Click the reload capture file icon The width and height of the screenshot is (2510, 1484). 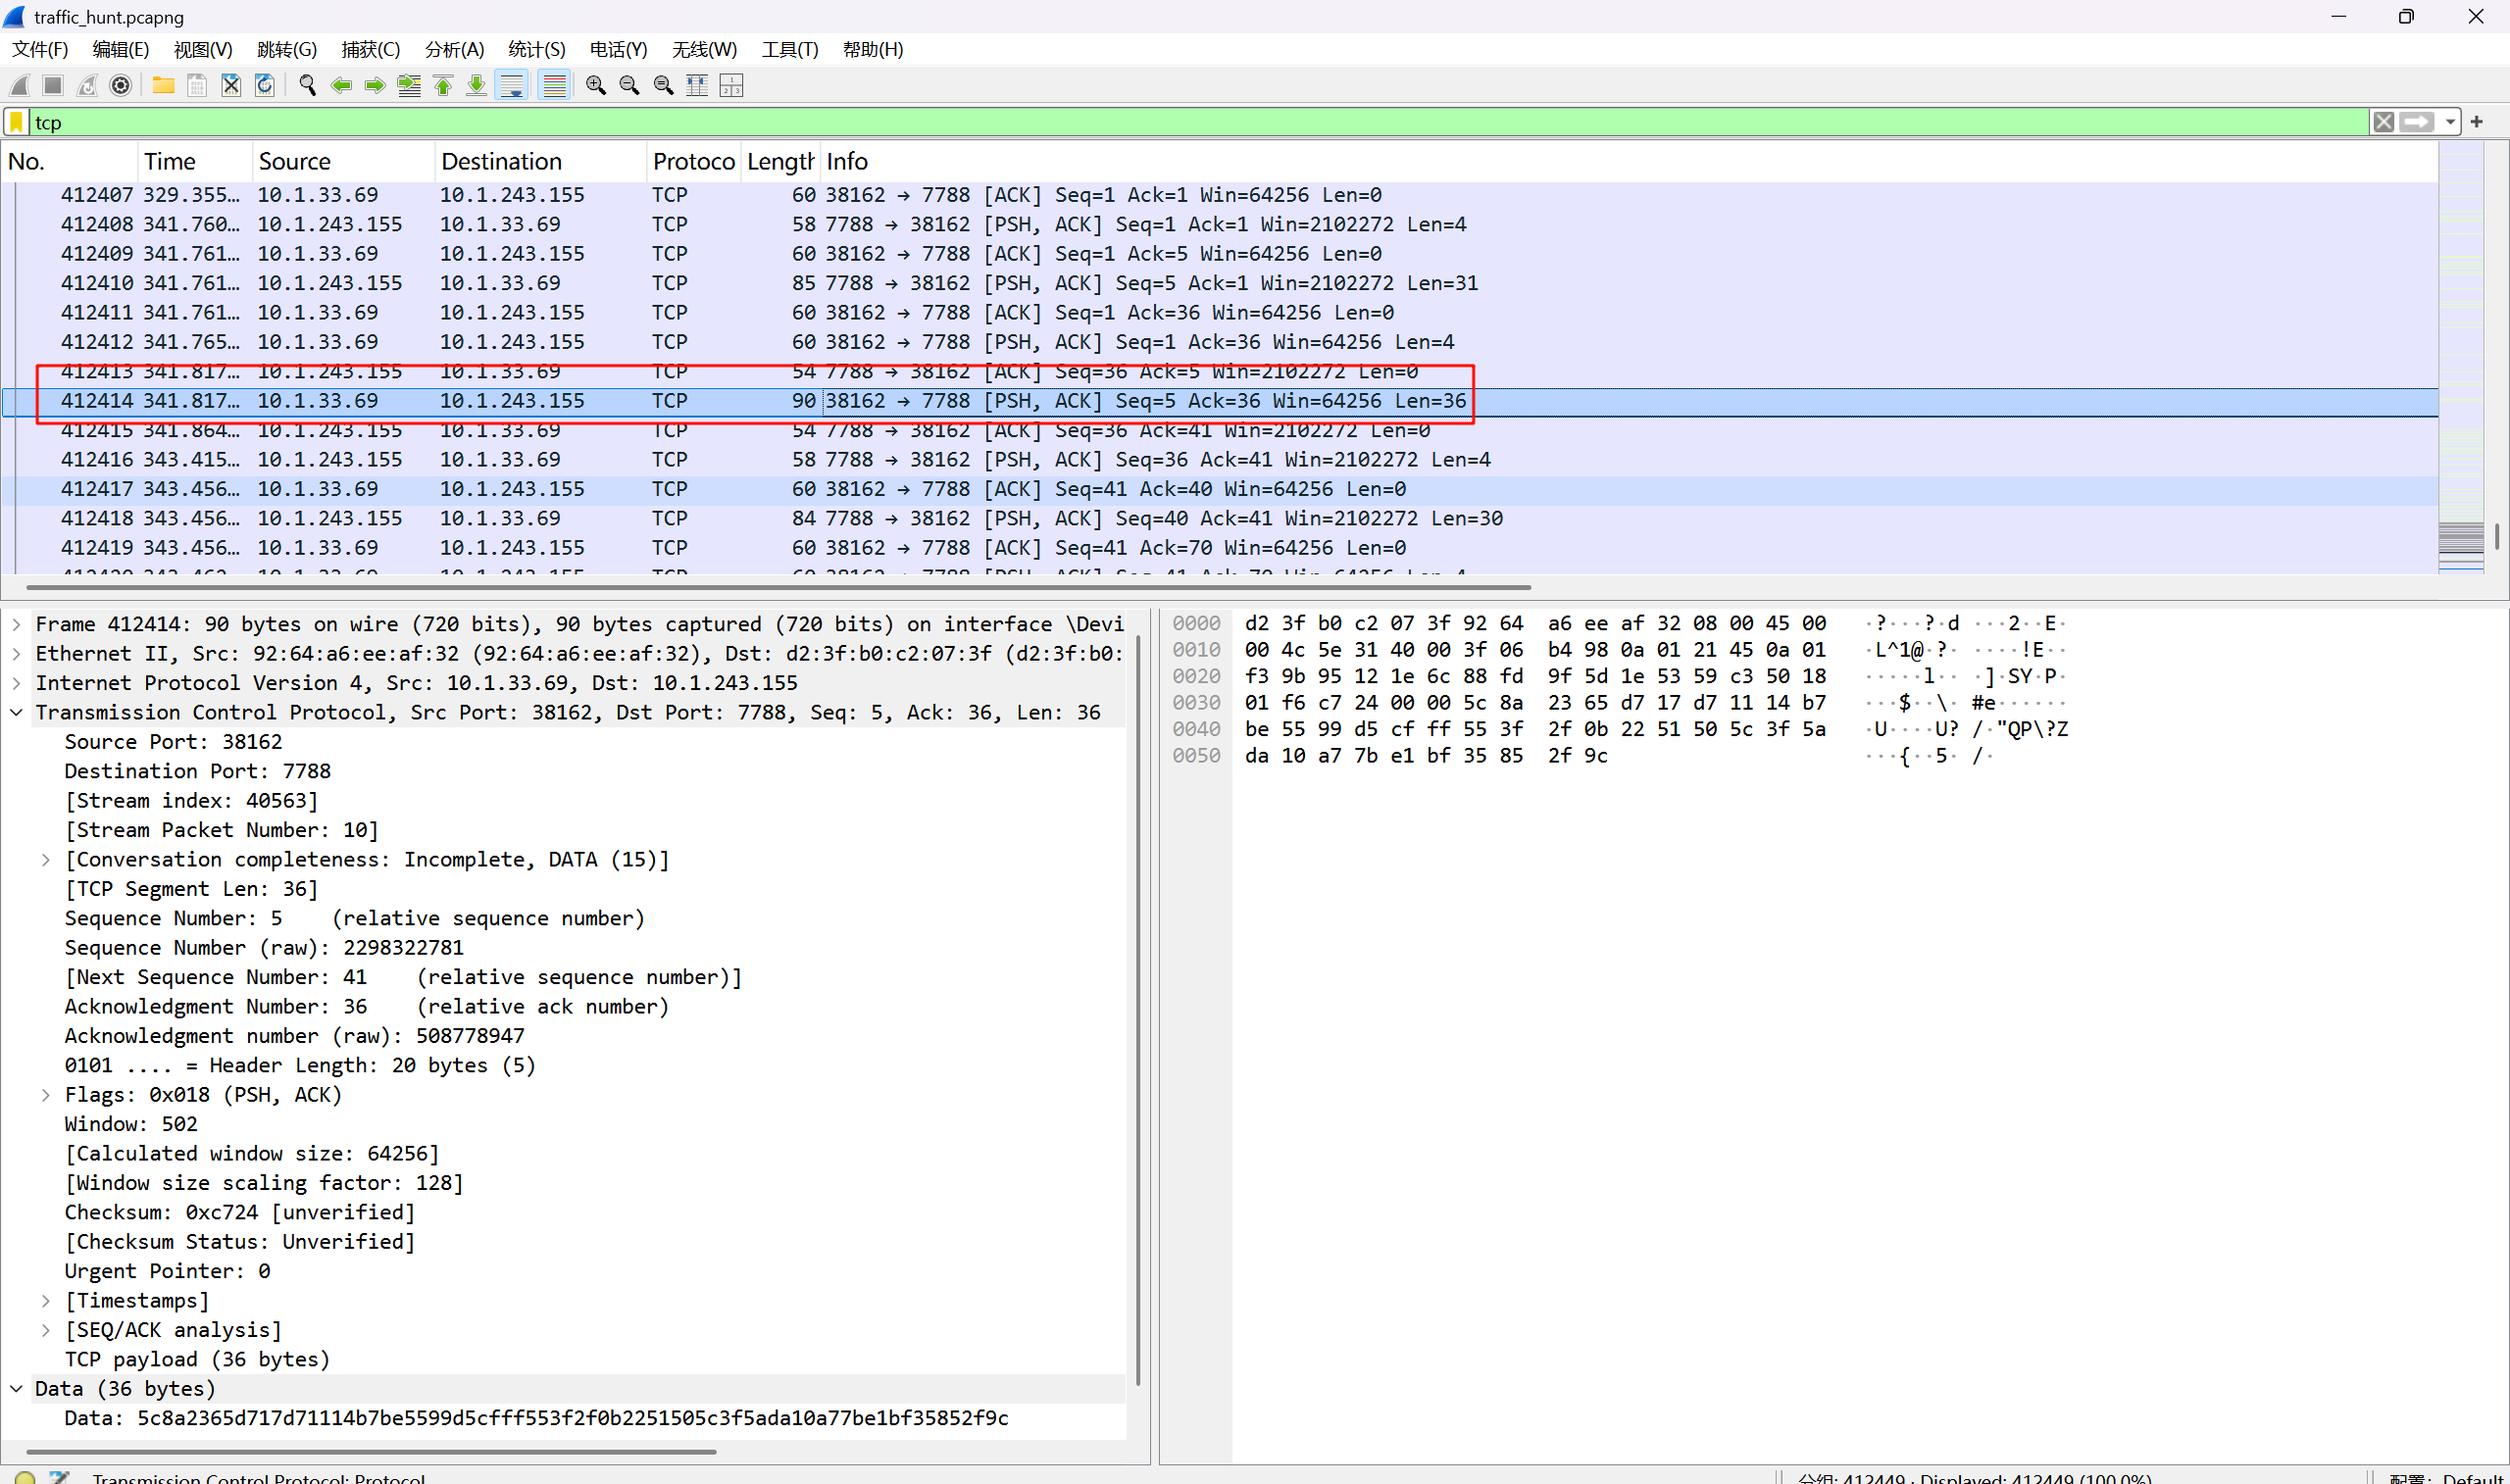[x=265, y=86]
